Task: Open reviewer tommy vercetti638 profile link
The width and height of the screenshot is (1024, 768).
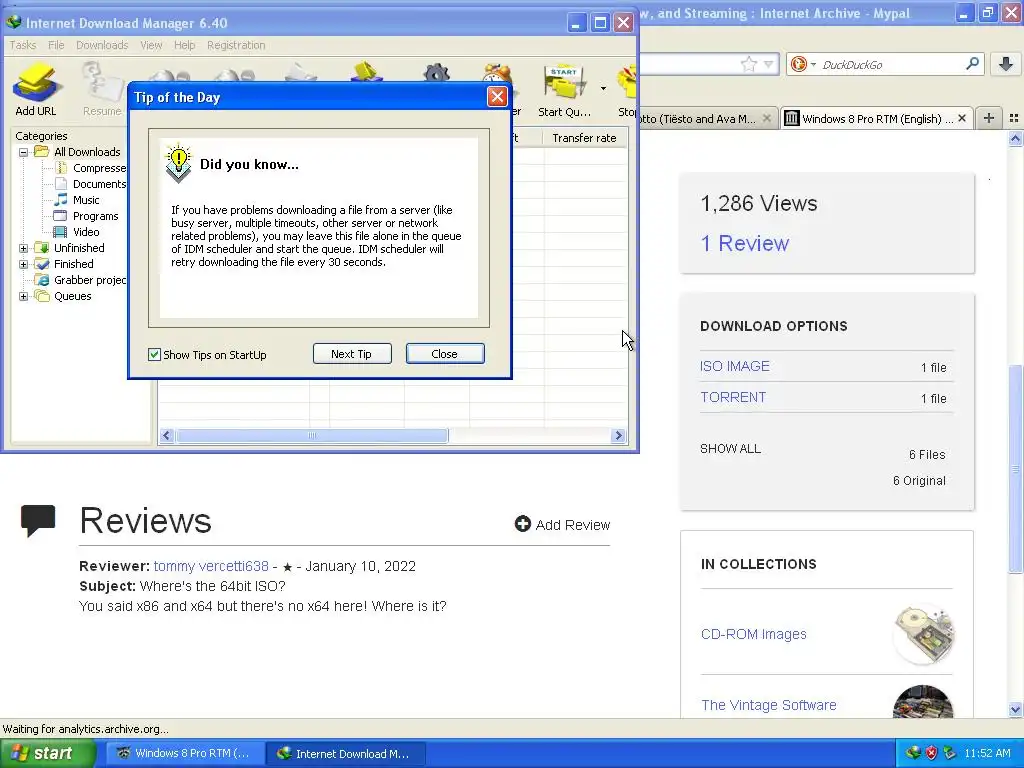Action: 211,566
